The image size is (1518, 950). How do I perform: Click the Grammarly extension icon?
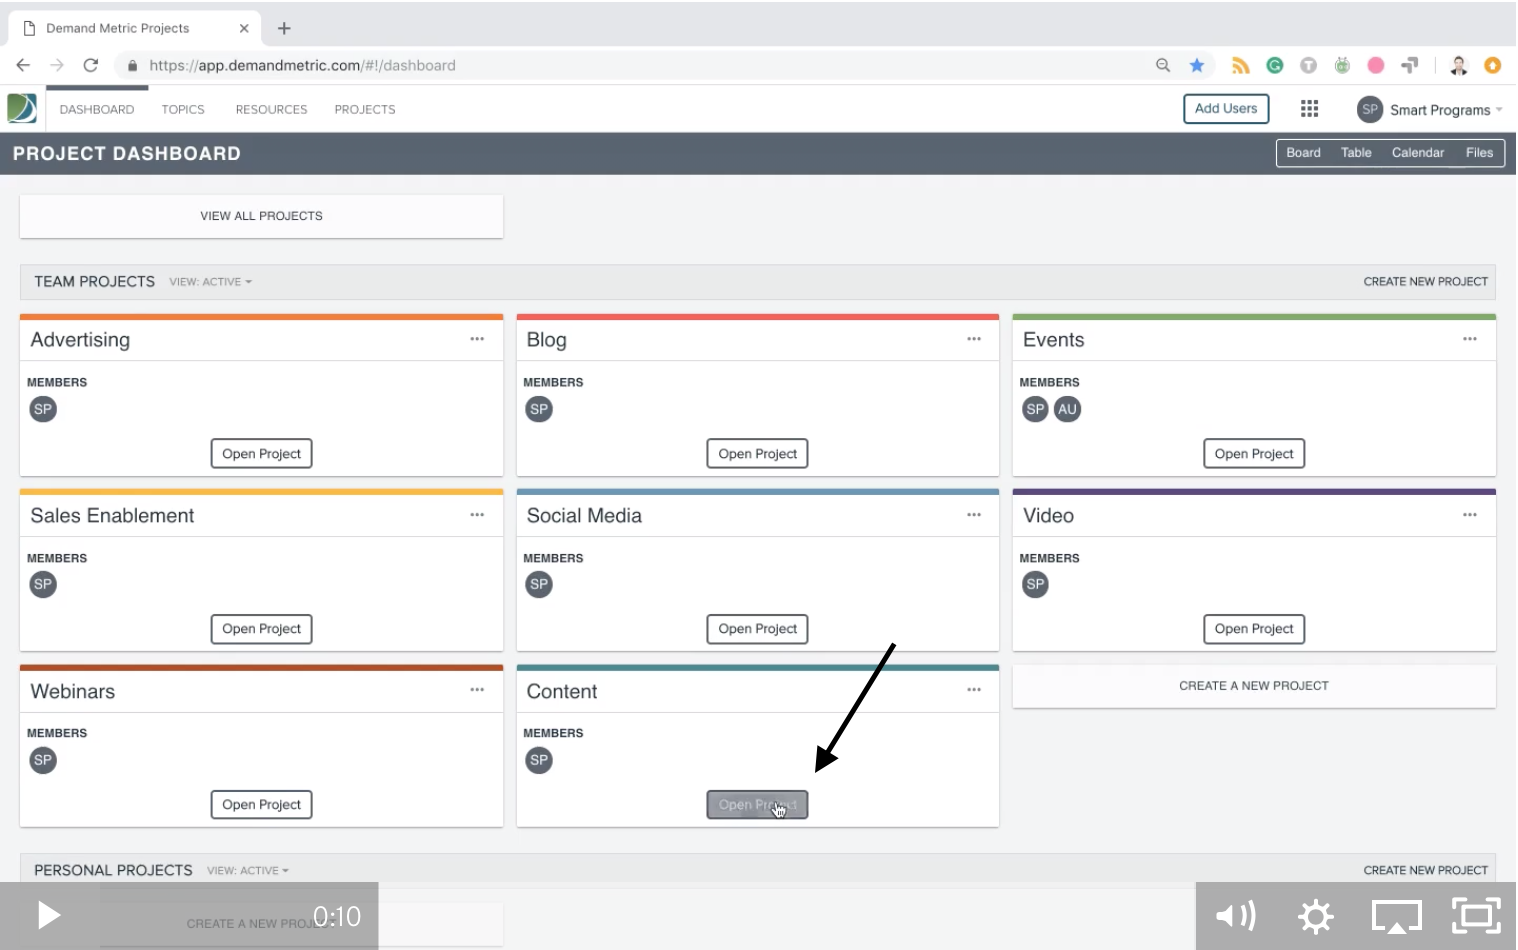coord(1275,65)
